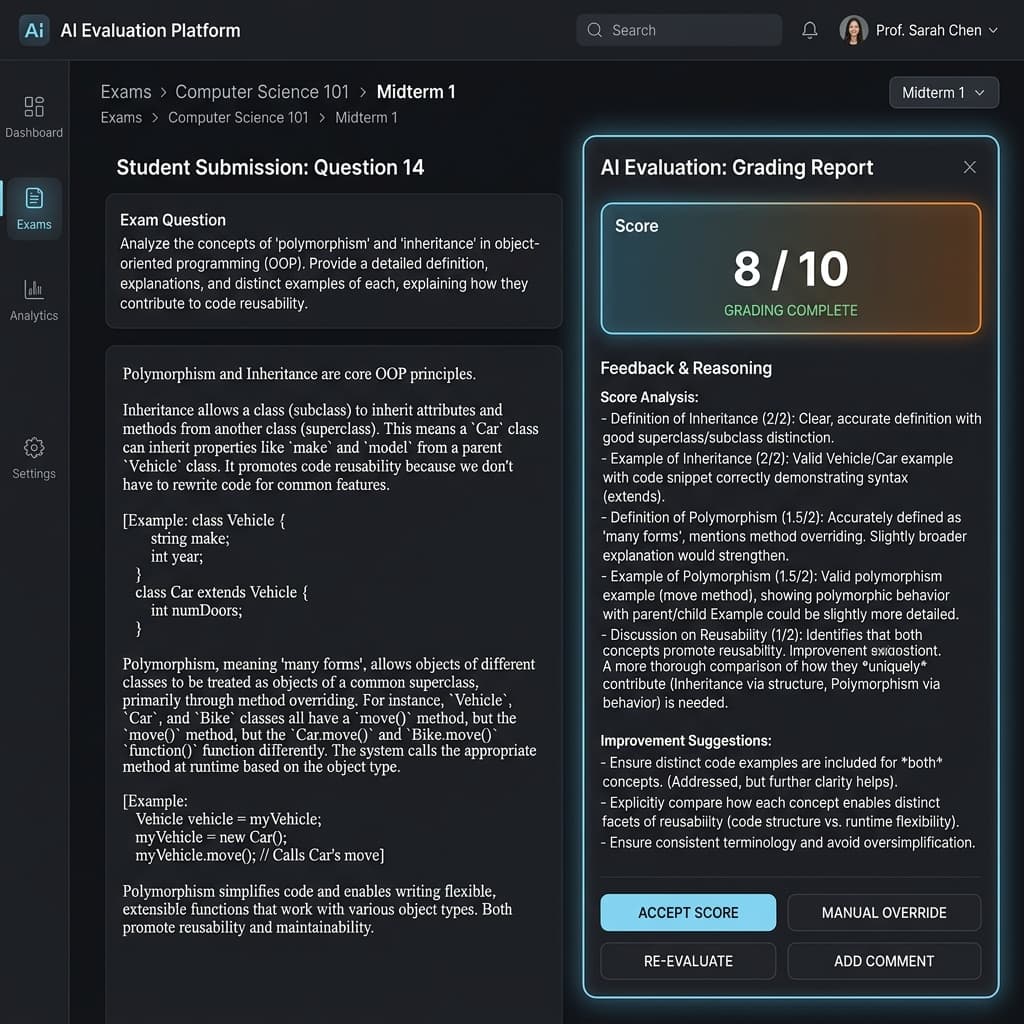Click the AI Evaluation: Grading Report title

tap(737, 167)
